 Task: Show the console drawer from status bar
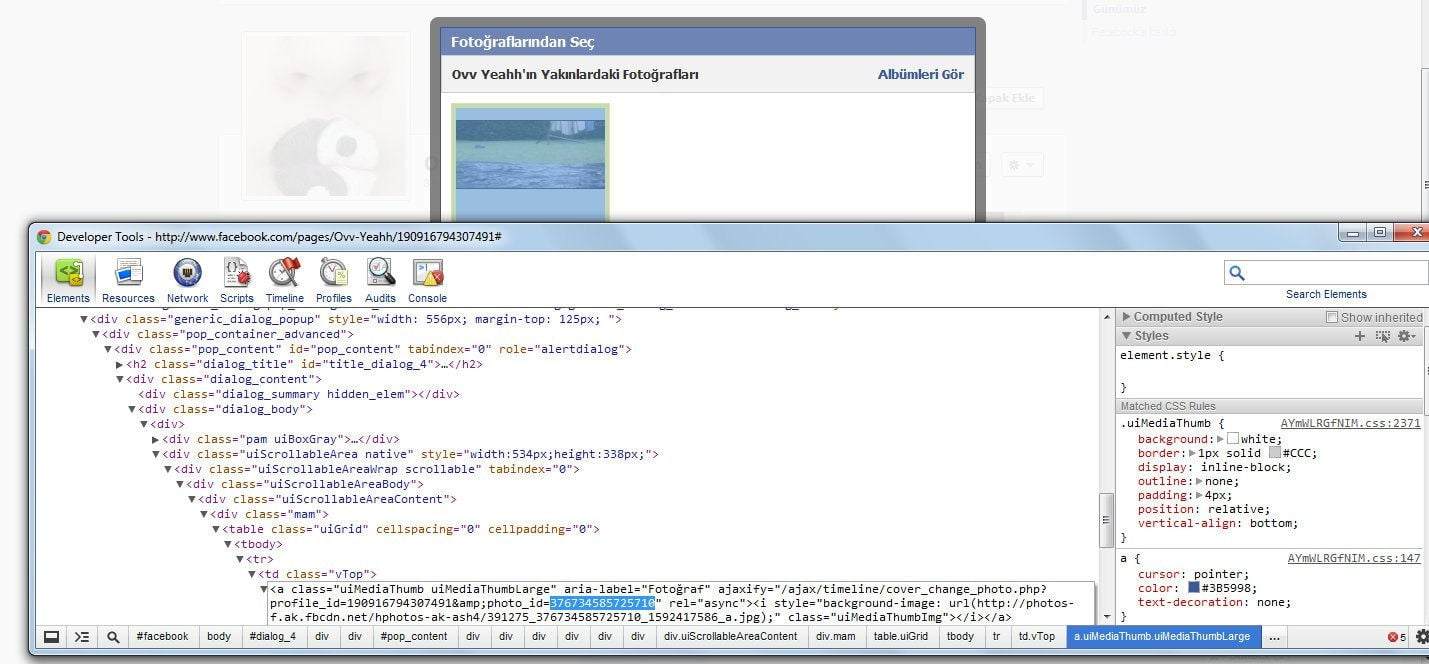(x=82, y=636)
